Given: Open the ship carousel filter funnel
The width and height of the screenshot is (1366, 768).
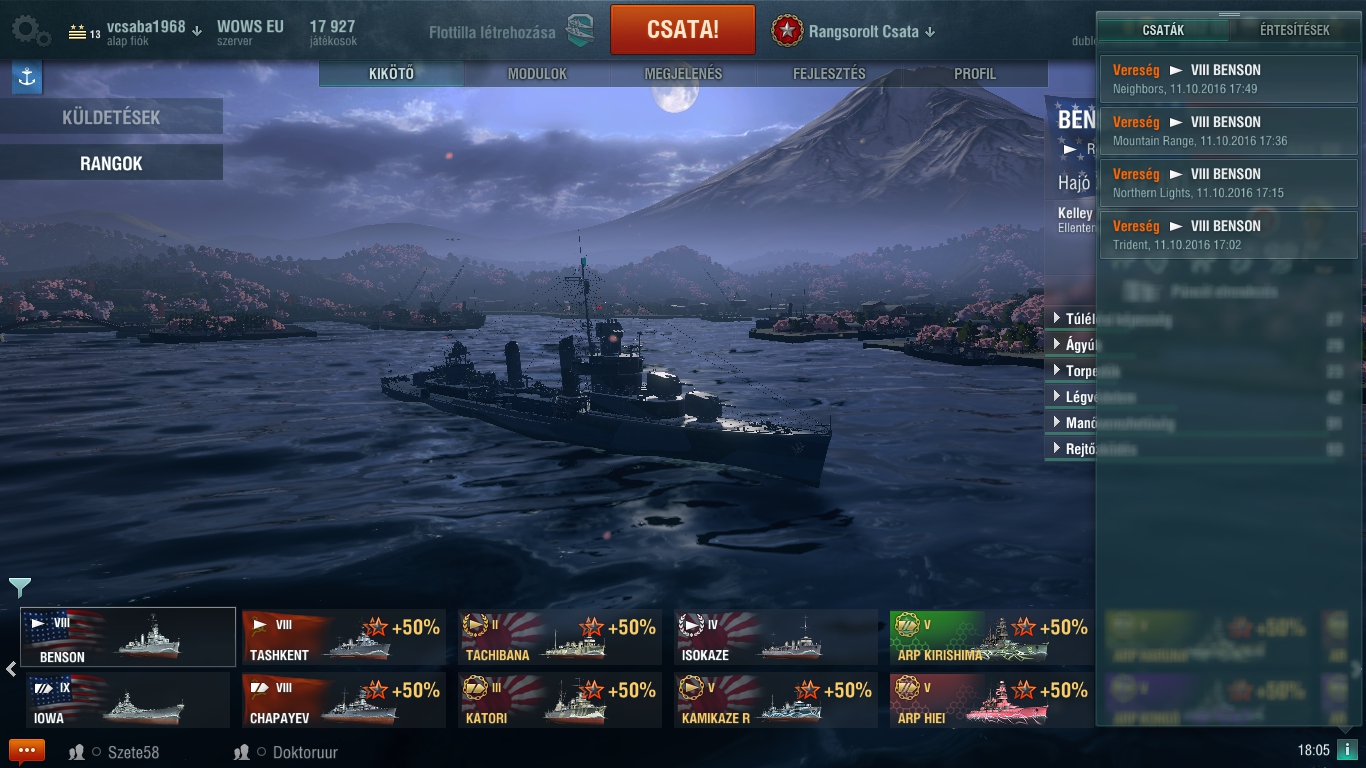Looking at the screenshot, I should coord(20,587).
